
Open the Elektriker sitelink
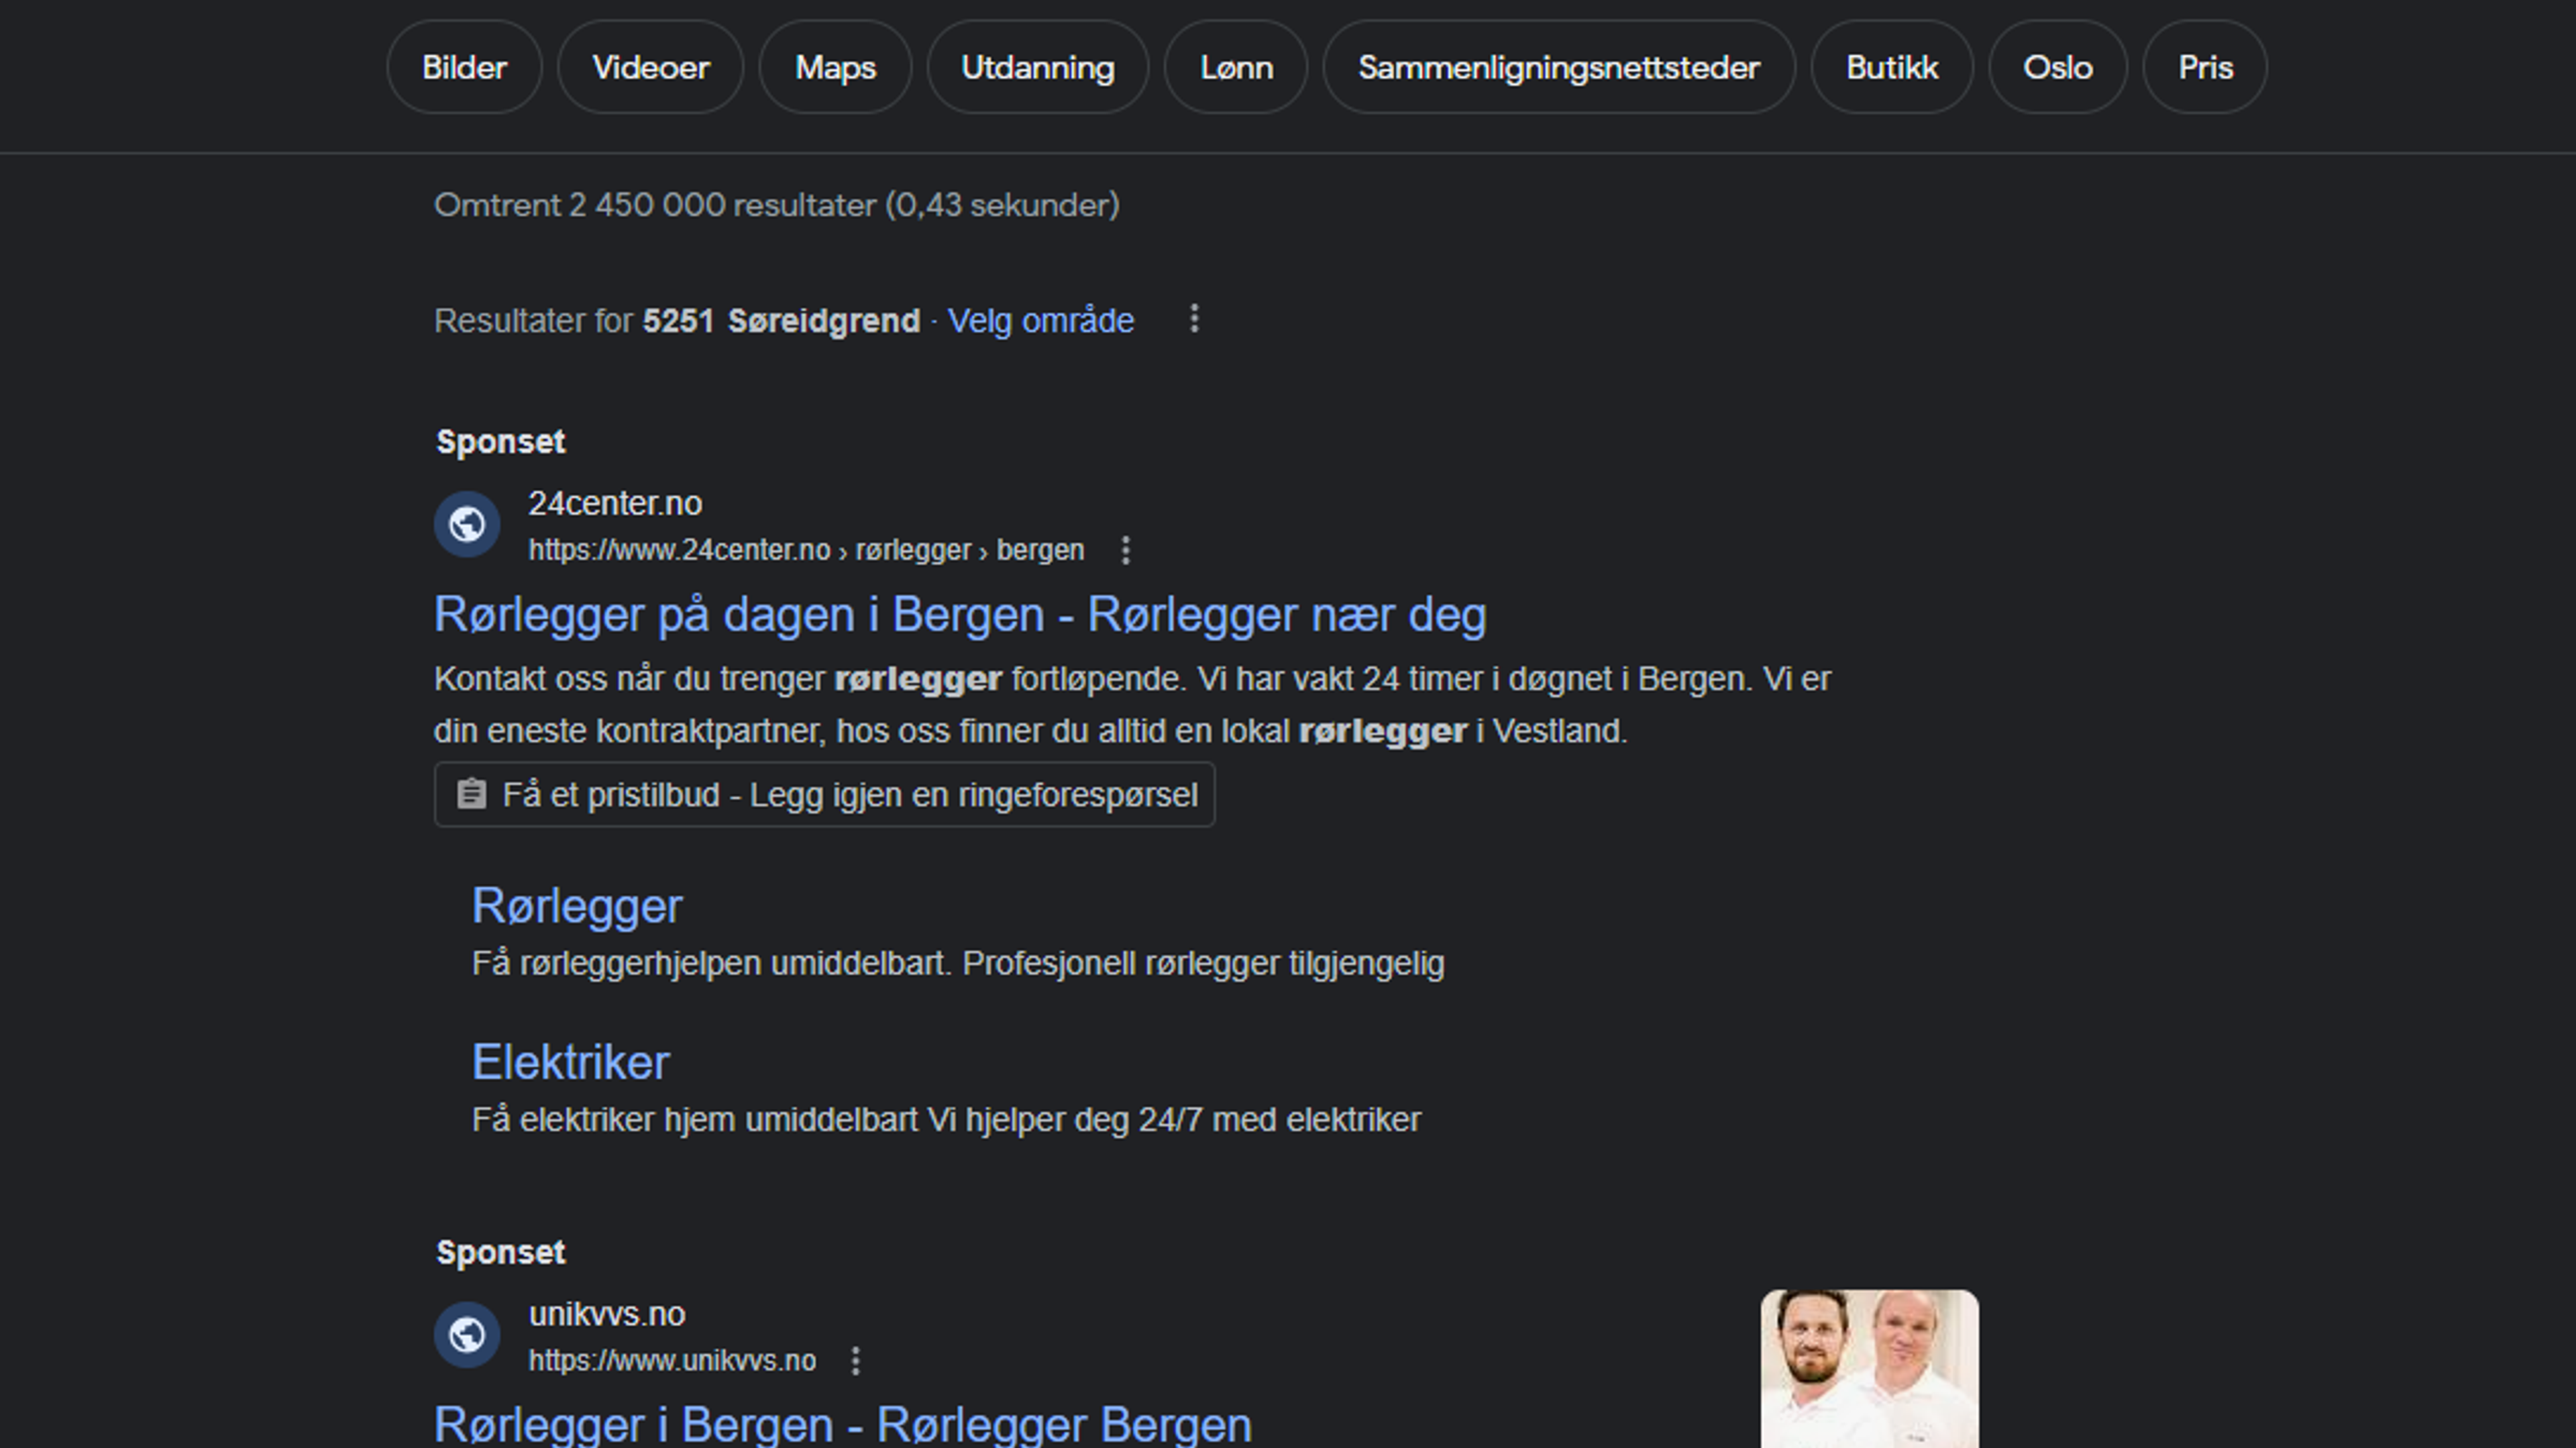[570, 1062]
